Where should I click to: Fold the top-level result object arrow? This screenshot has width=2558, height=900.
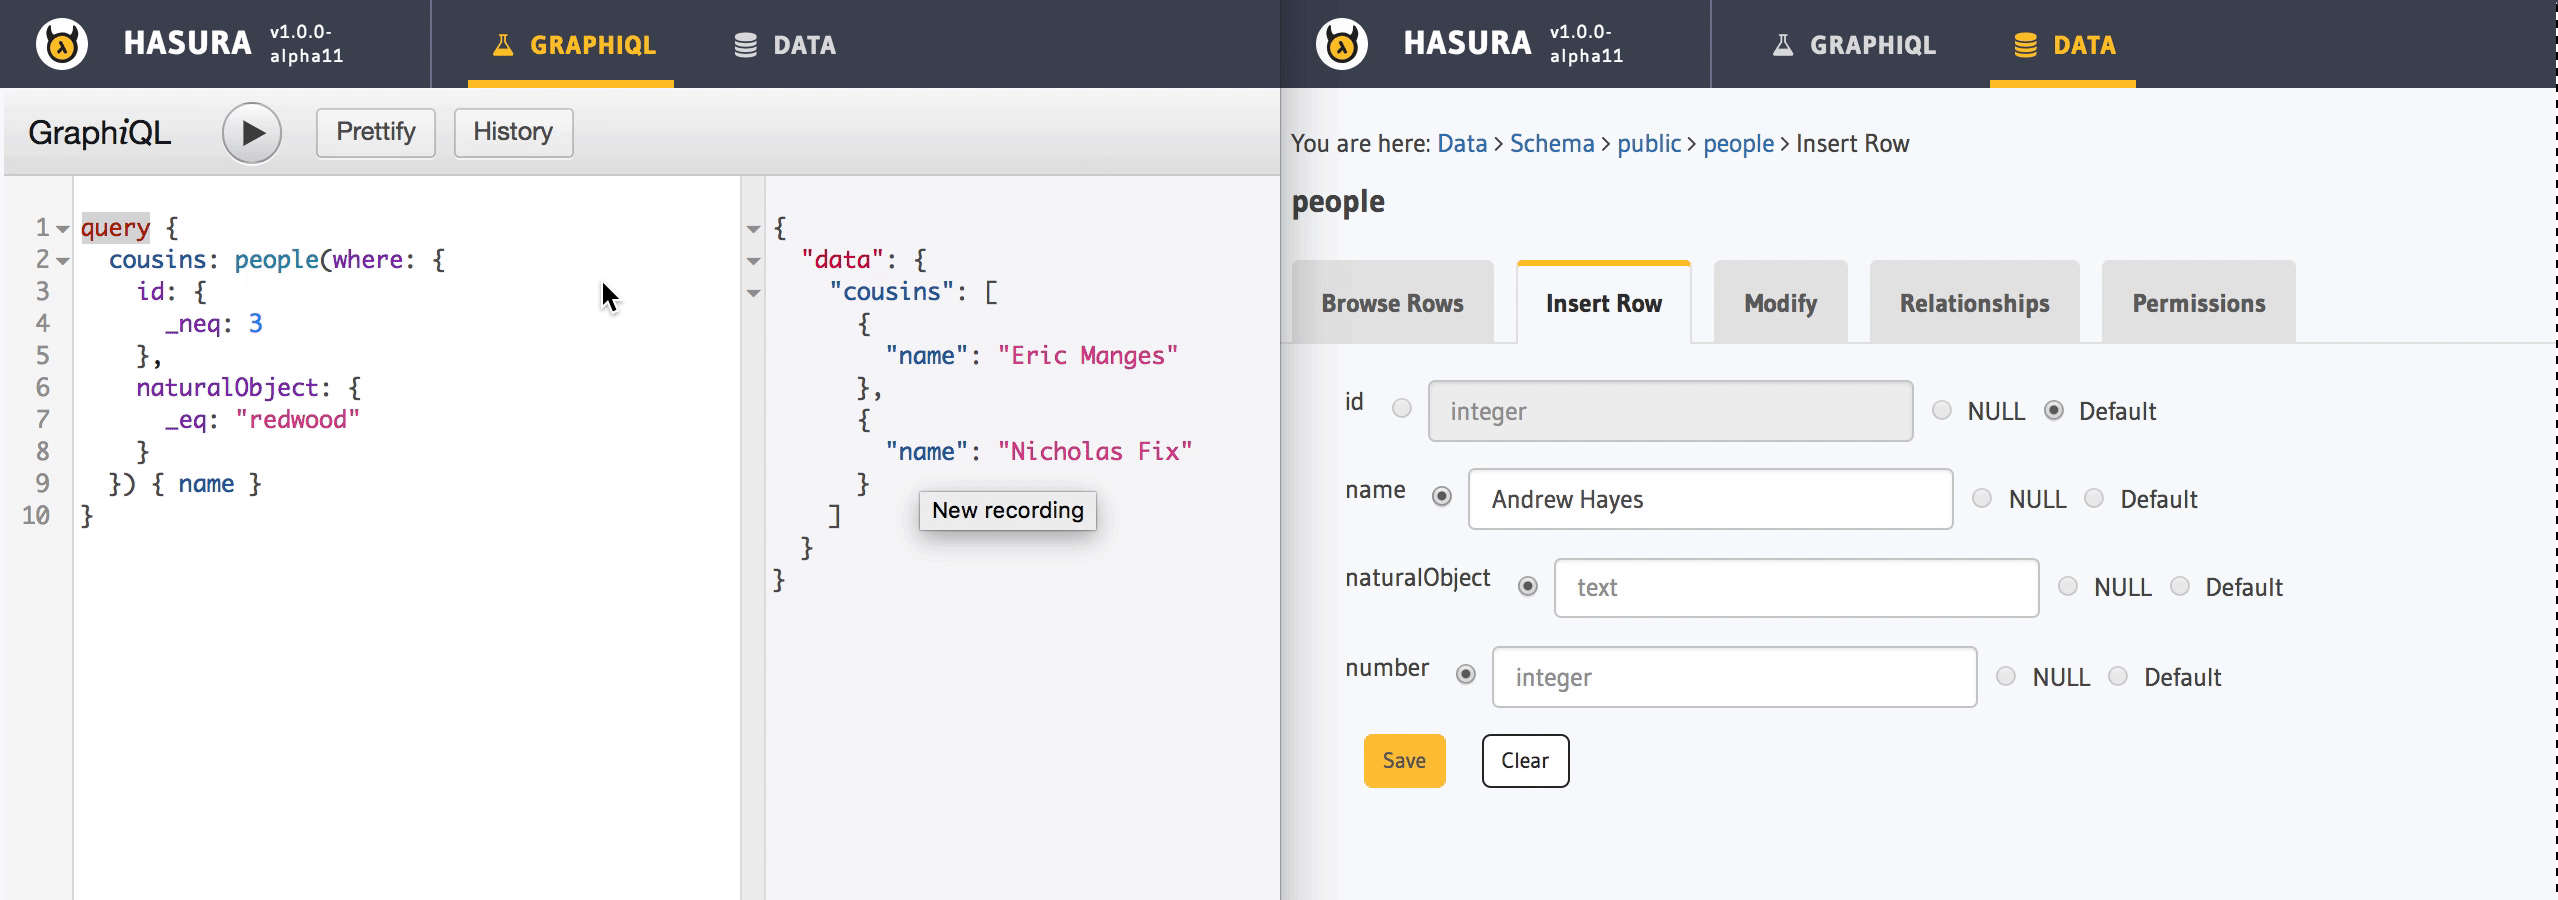tap(754, 229)
